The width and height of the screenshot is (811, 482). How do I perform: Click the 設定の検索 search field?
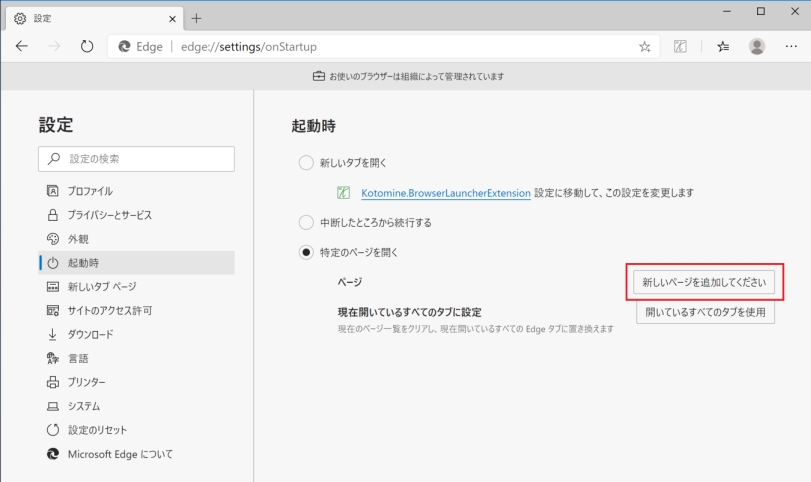coord(137,158)
